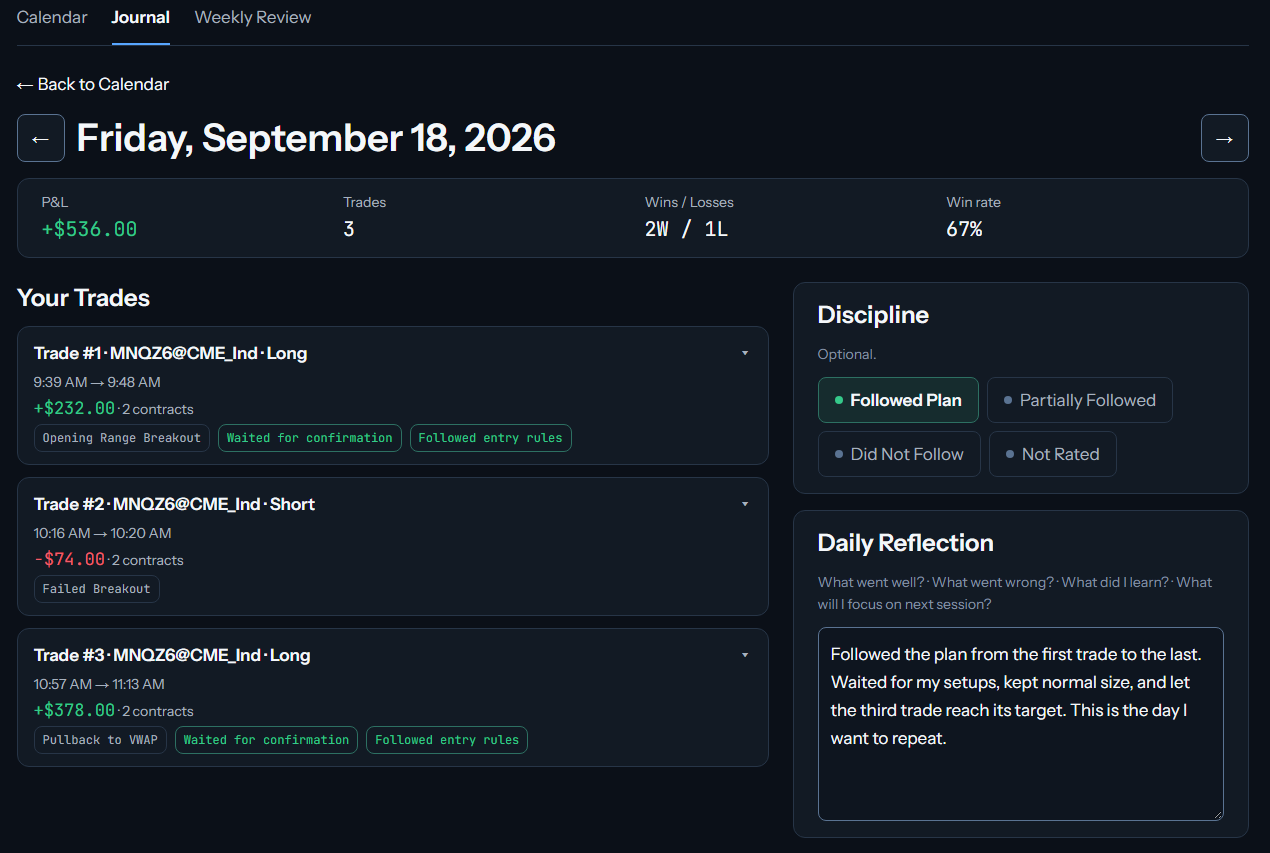Click the Discipline panel heading
Viewport: 1270px width, 853px height.
873,315
